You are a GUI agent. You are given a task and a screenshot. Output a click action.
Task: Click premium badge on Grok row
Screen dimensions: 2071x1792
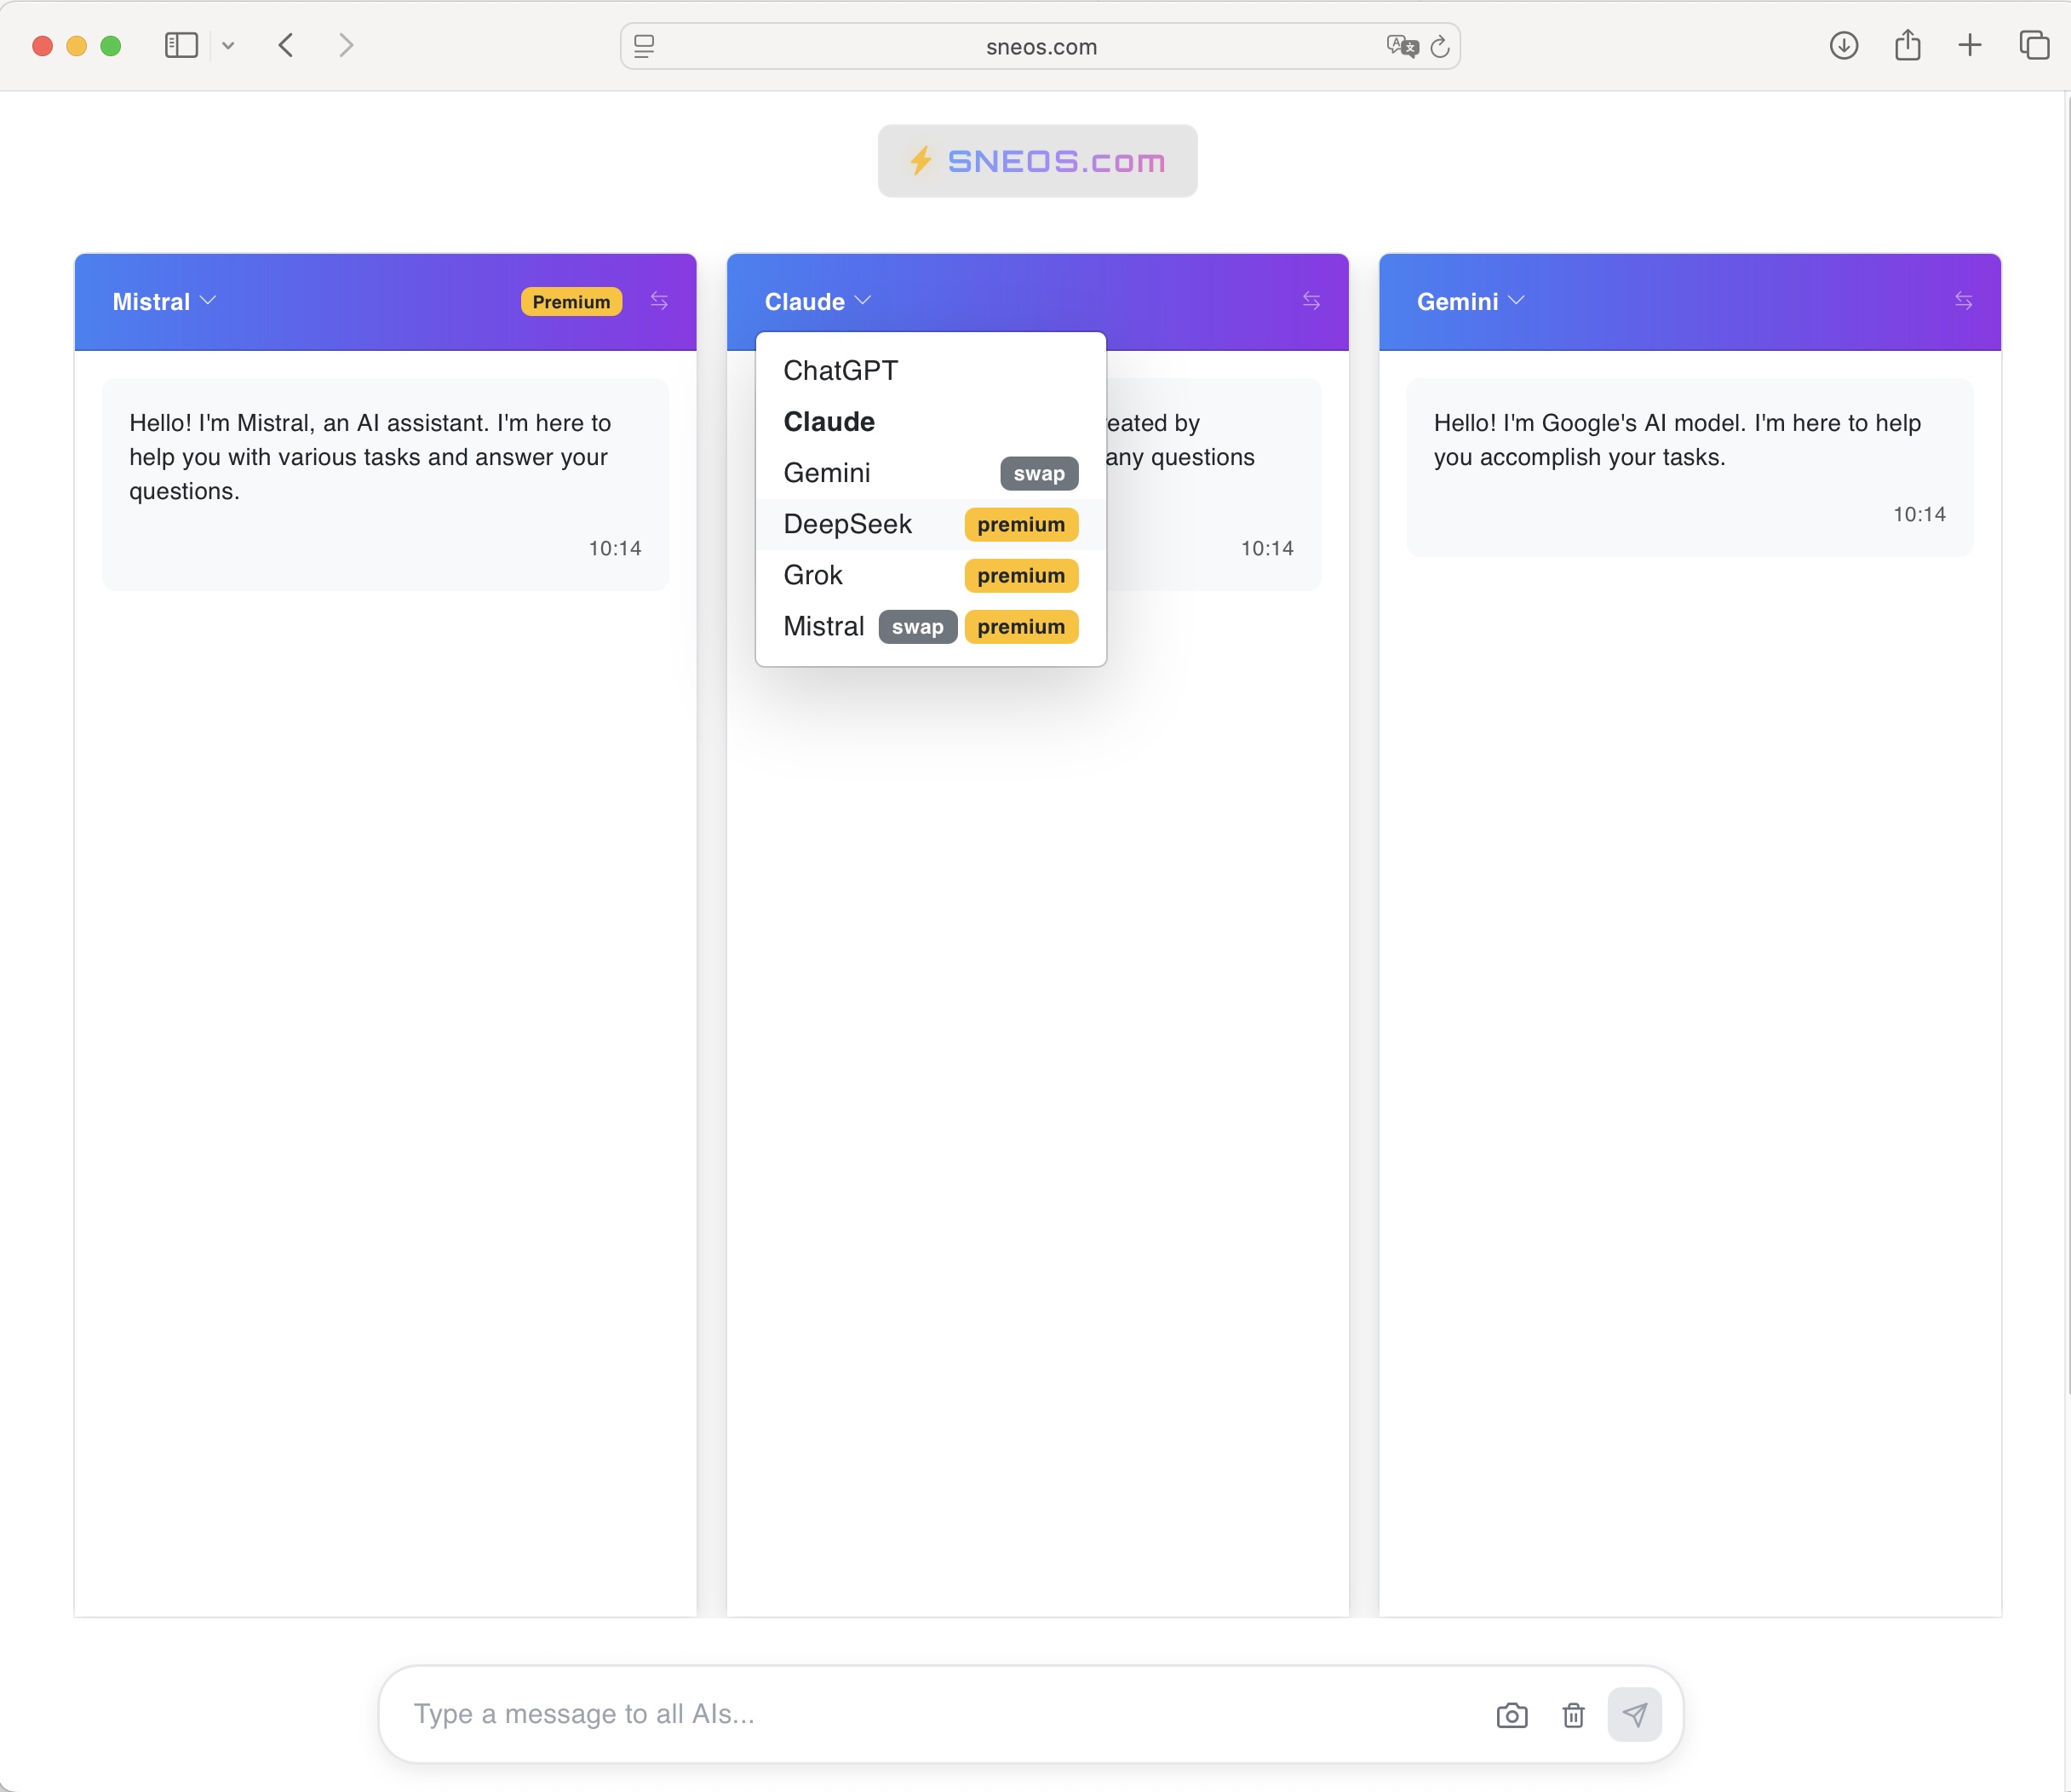[1020, 575]
